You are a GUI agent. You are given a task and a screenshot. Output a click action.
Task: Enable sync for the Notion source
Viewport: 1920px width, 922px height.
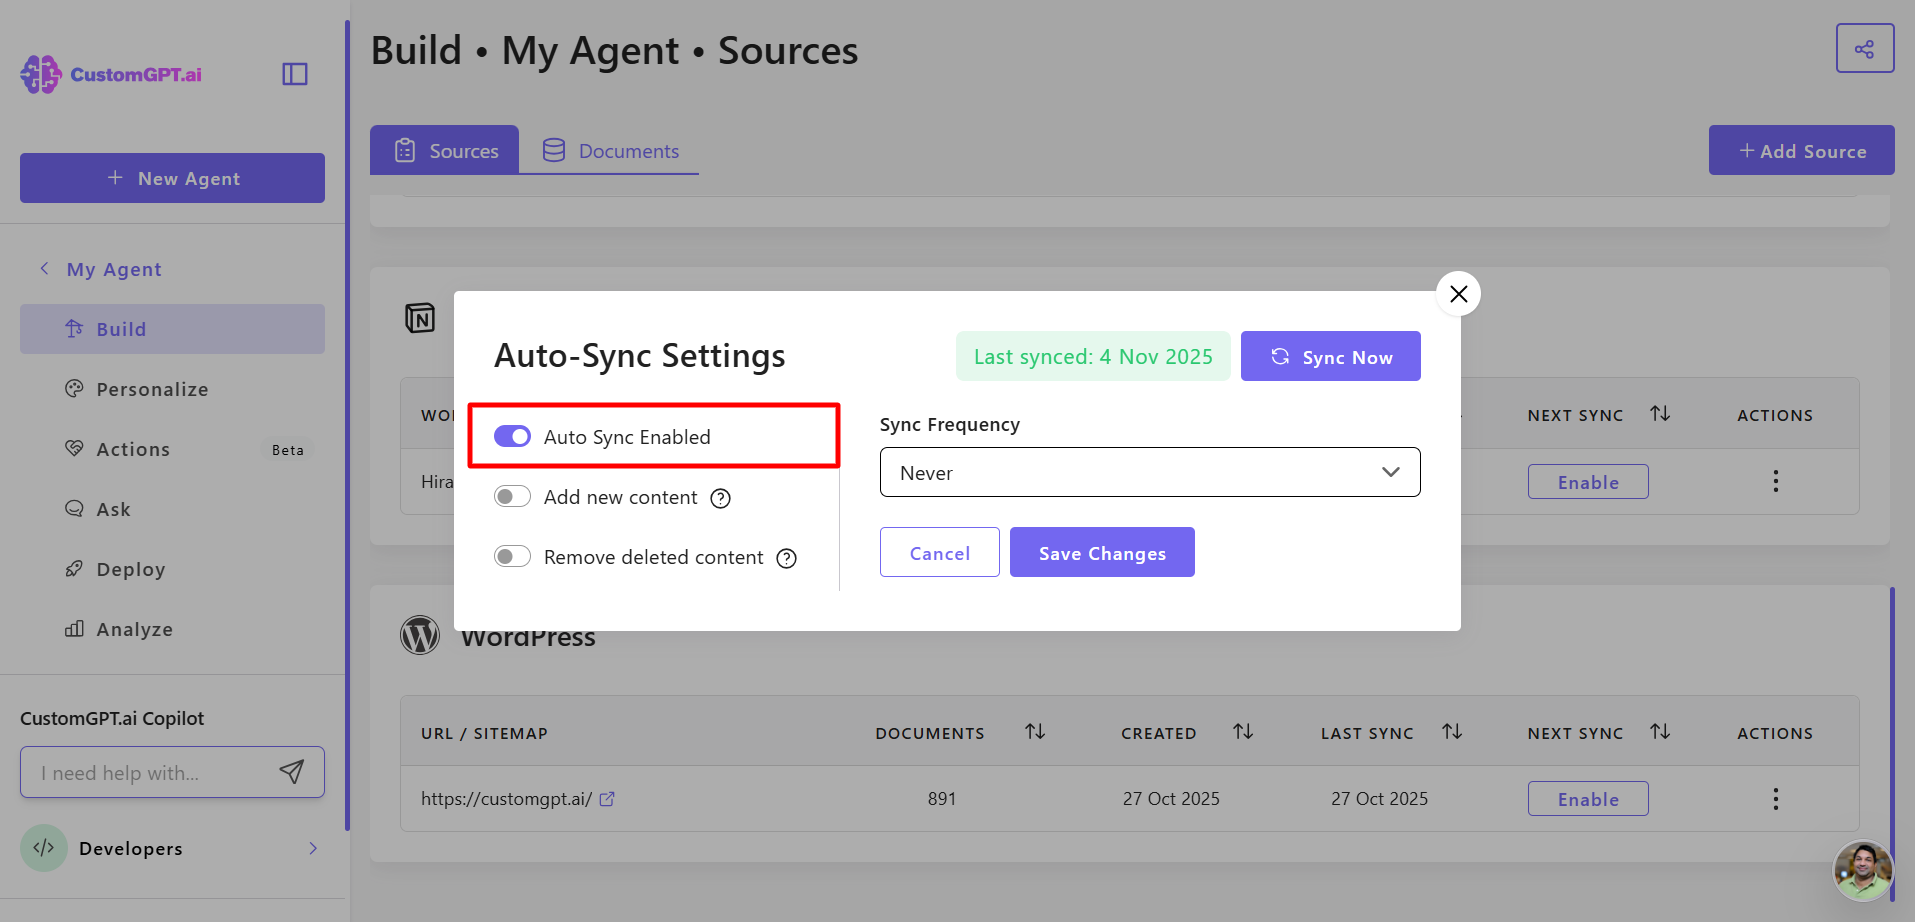[x=1588, y=481]
